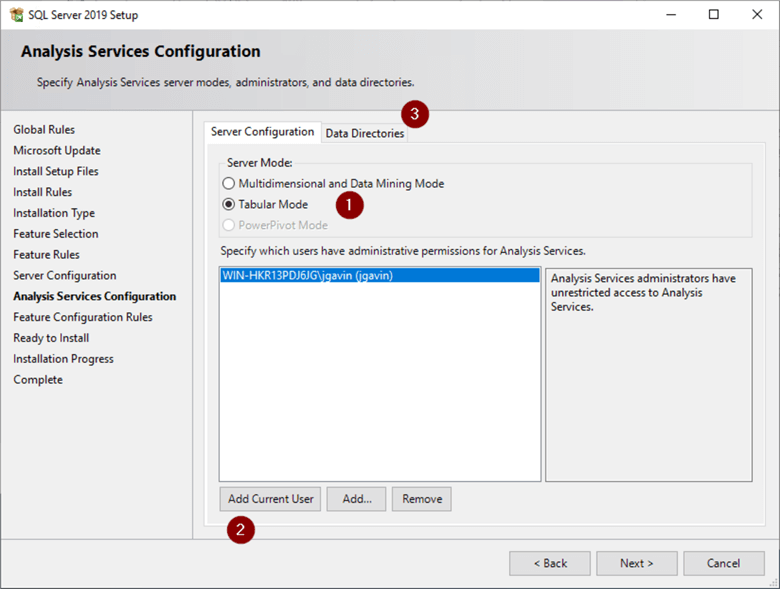The height and width of the screenshot is (589, 780).
Task: Select the jgavin administrator entry
Action: [x=308, y=276]
